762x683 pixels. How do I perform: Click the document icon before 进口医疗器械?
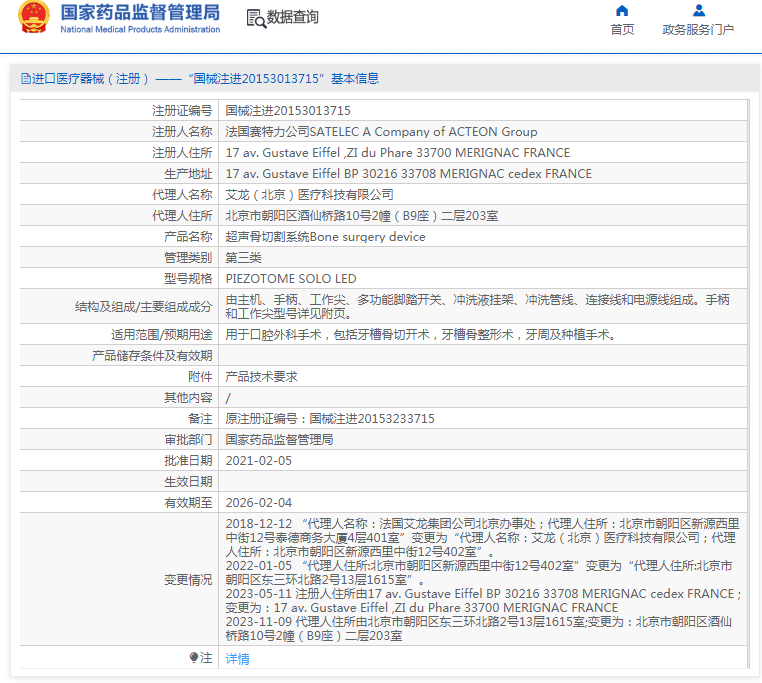click(25, 79)
